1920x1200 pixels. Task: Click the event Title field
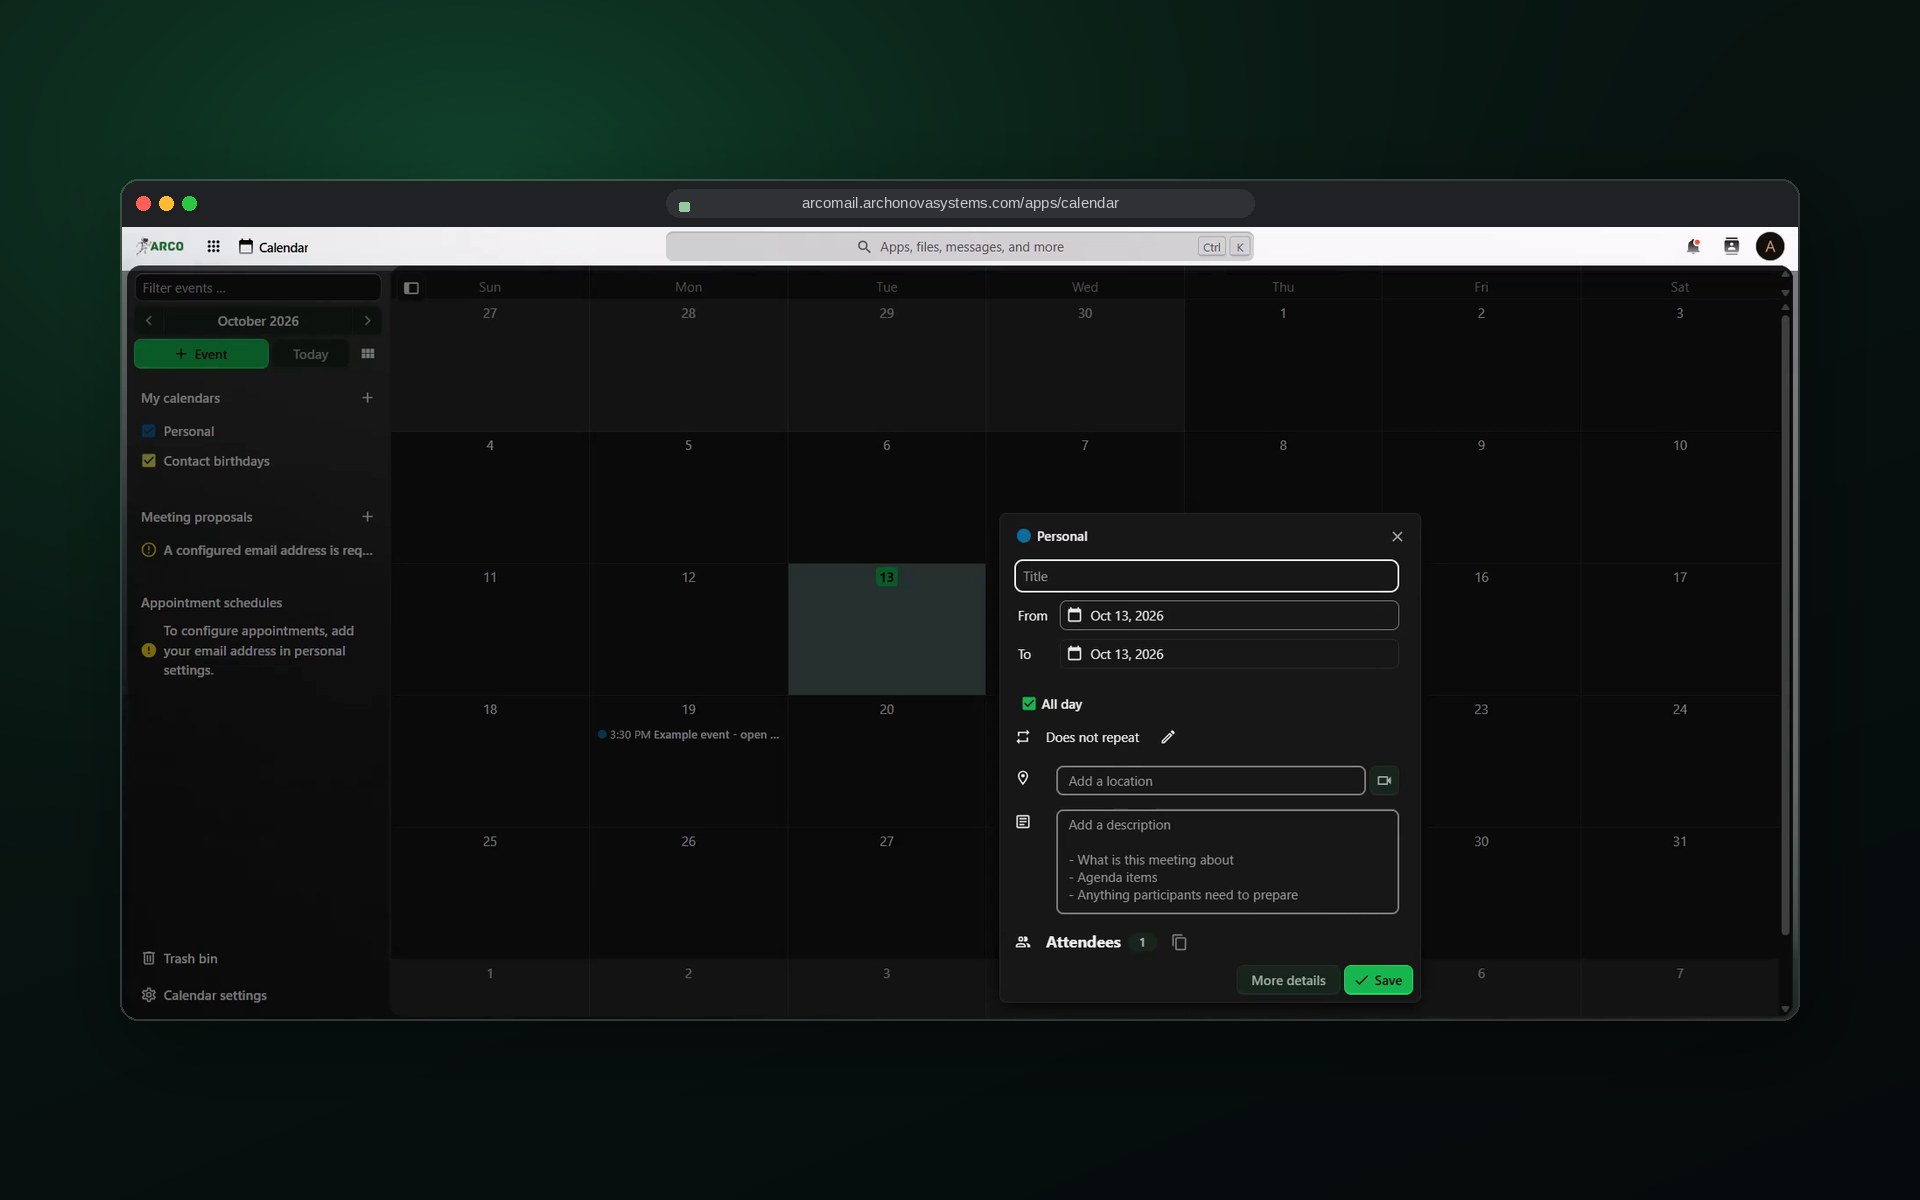click(x=1206, y=577)
